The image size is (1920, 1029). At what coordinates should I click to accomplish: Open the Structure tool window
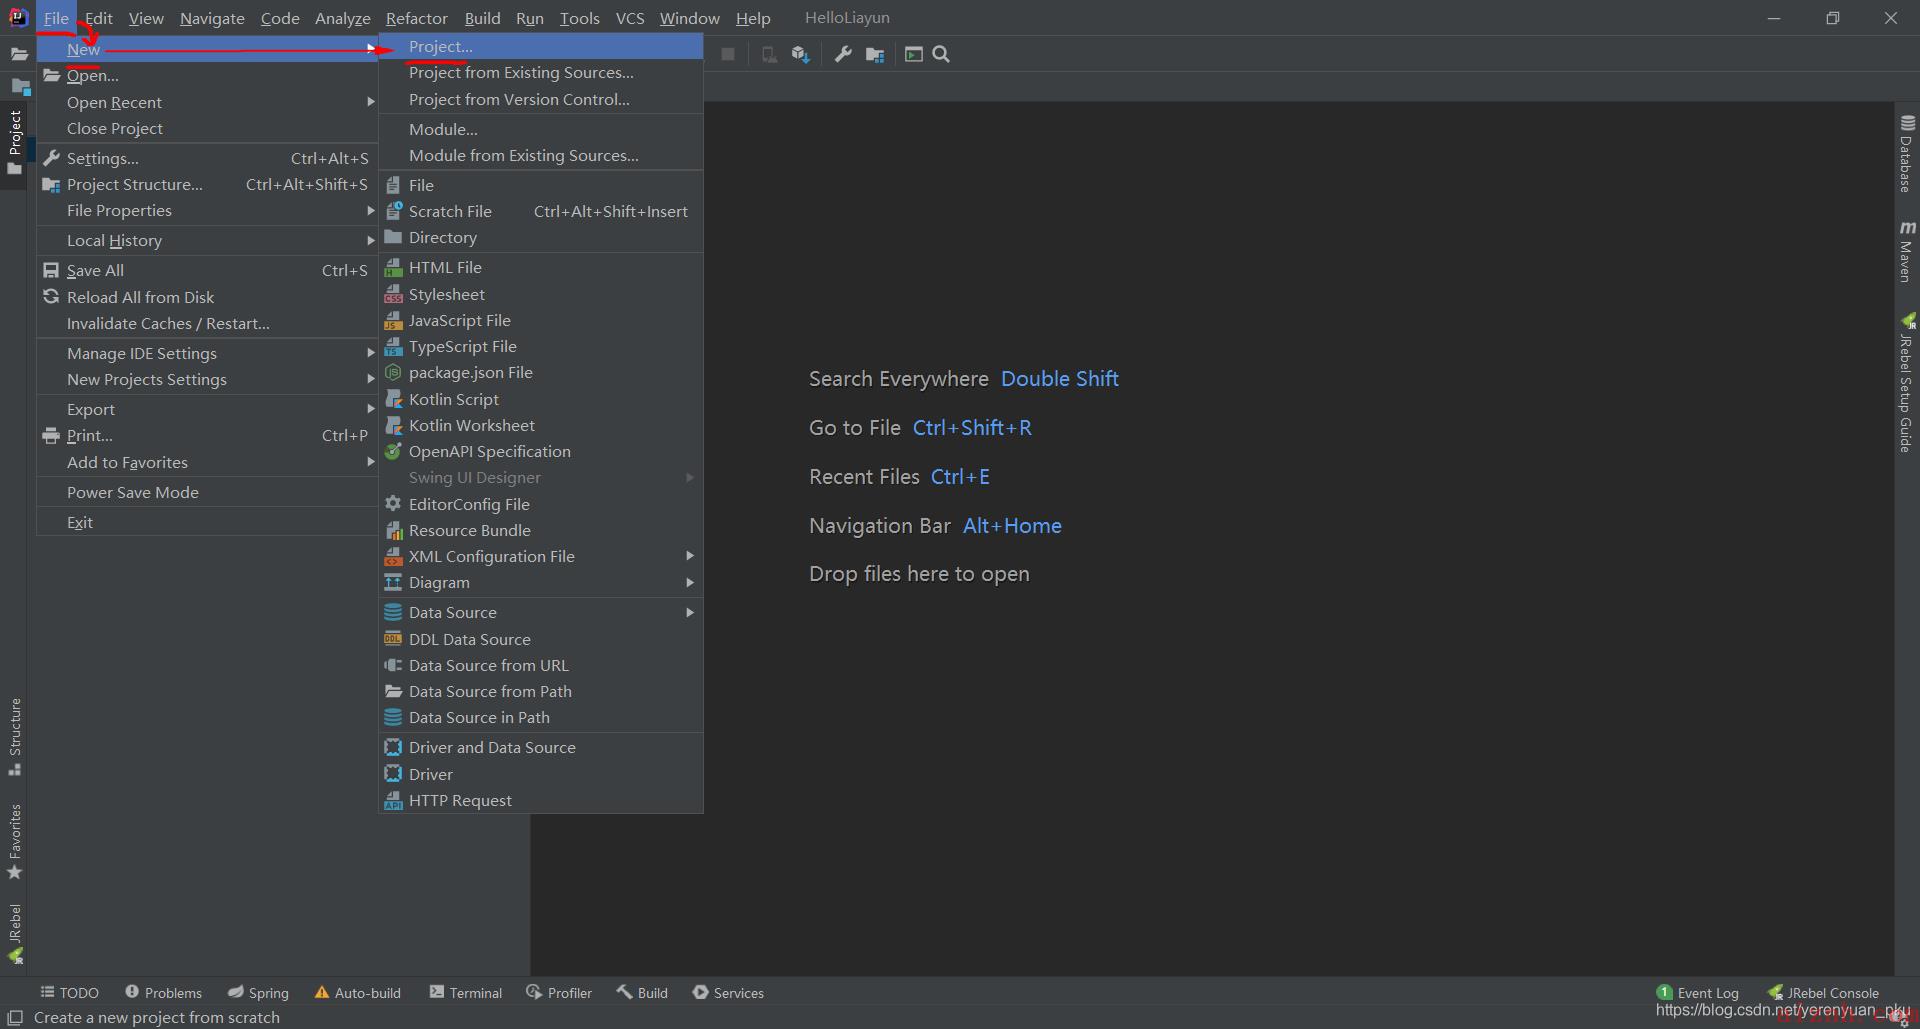pyautogui.click(x=14, y=737)
